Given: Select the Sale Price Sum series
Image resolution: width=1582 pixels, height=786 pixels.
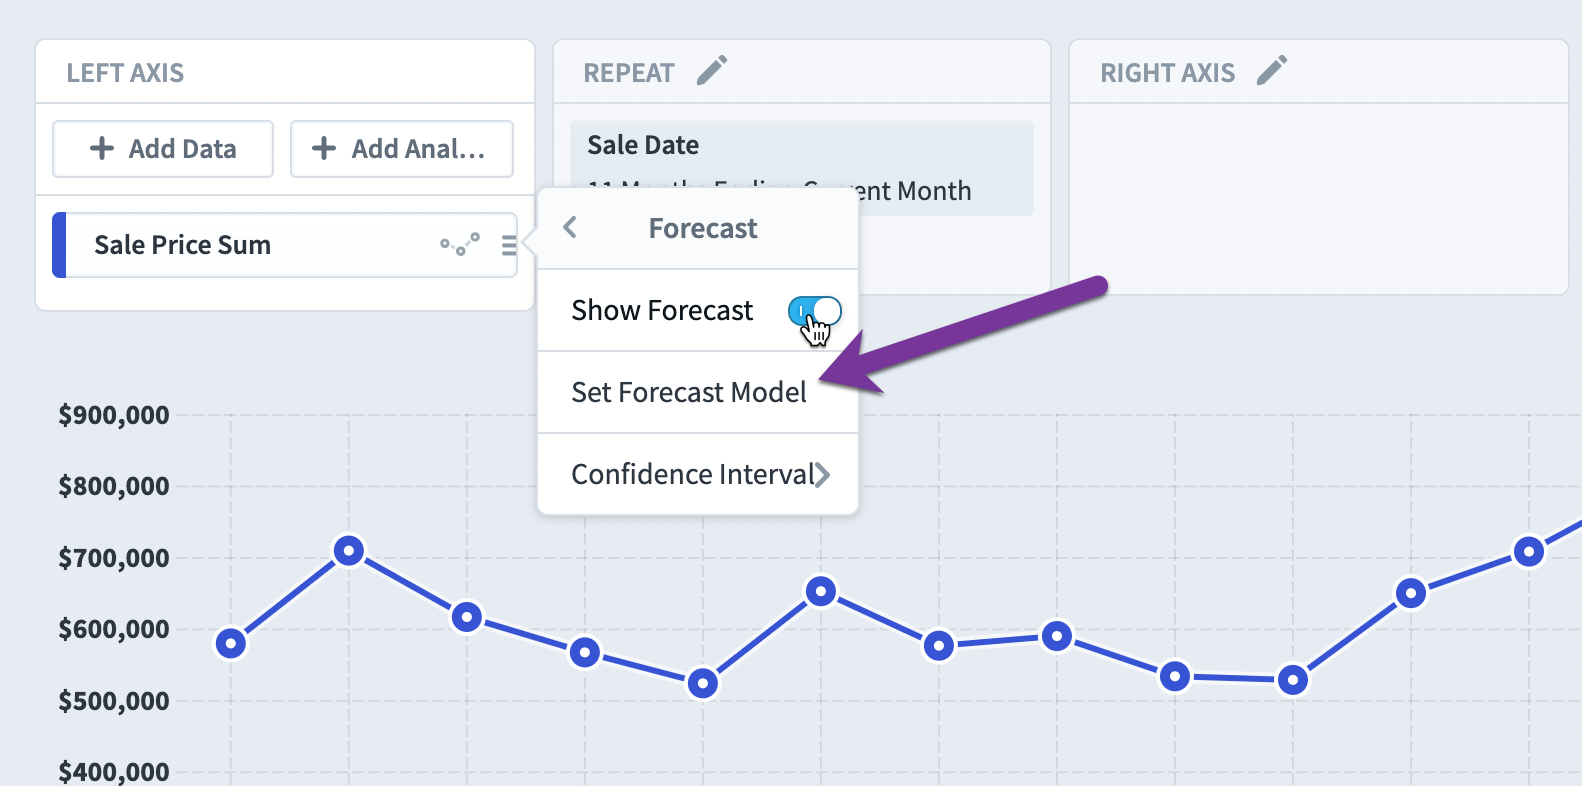Looking at the screenshot, I should coord(285,245).
